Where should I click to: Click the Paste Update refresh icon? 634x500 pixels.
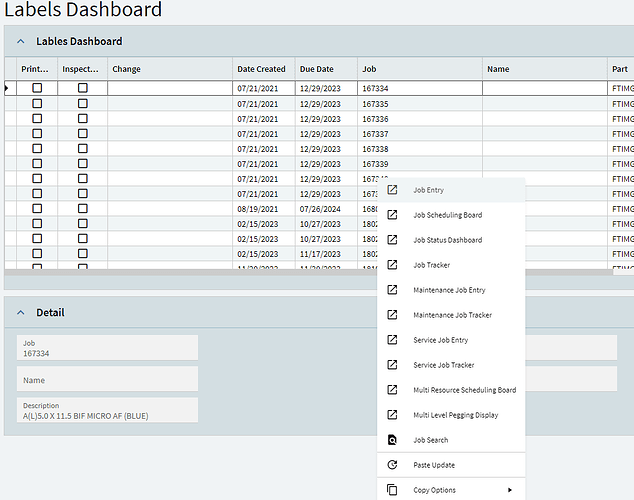(392, 465)
